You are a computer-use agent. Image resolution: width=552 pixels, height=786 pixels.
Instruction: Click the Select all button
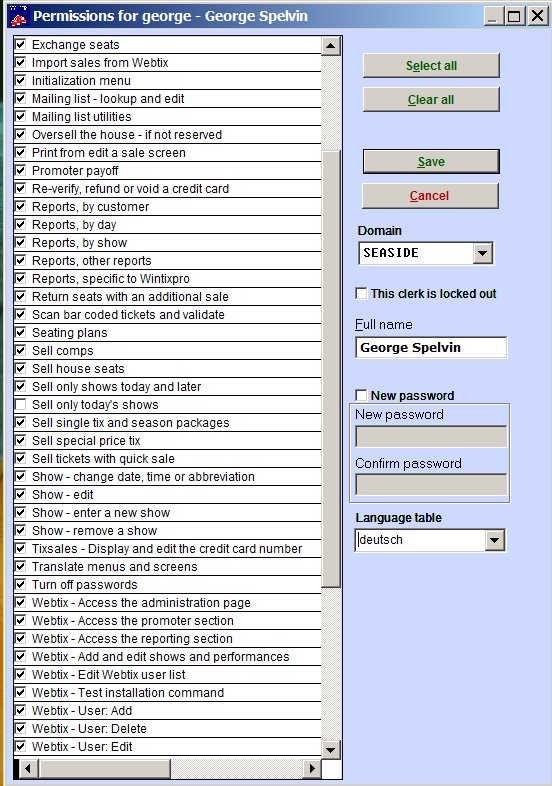431,66
